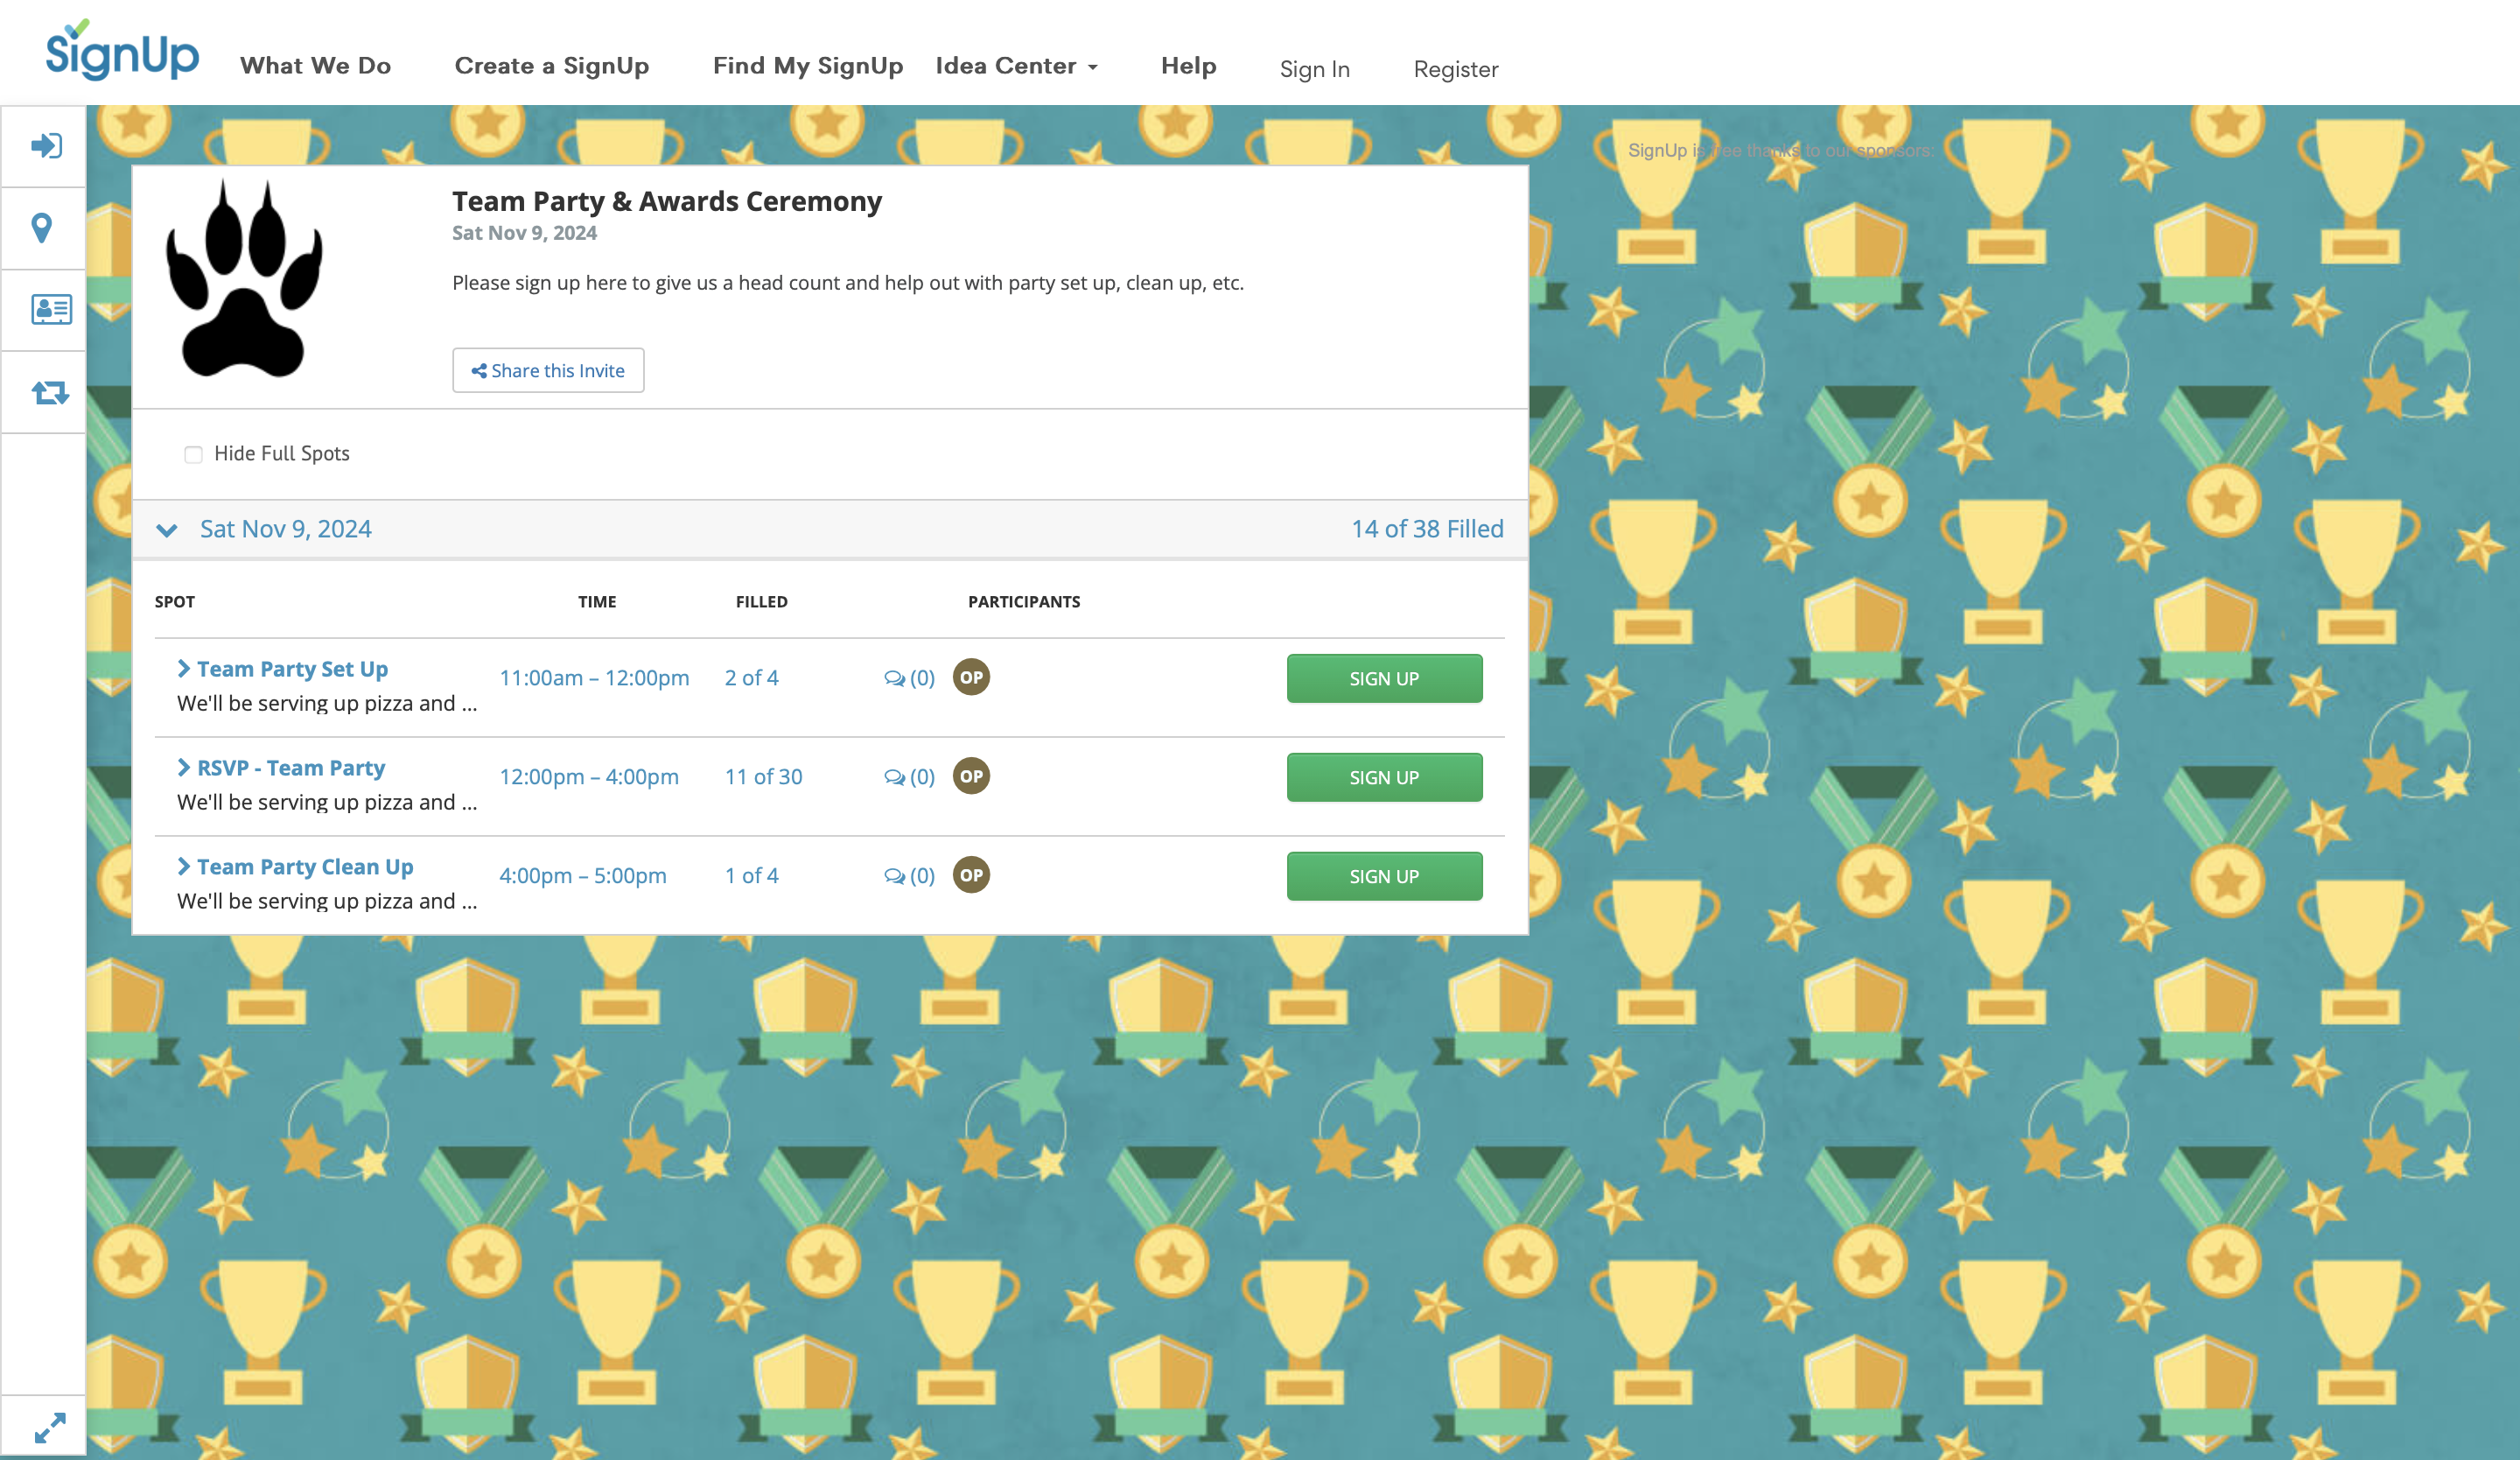The image size is (2520, 1460).
Task: Click Find My SignUp in the navigation
Action: (x=808, y=66)
